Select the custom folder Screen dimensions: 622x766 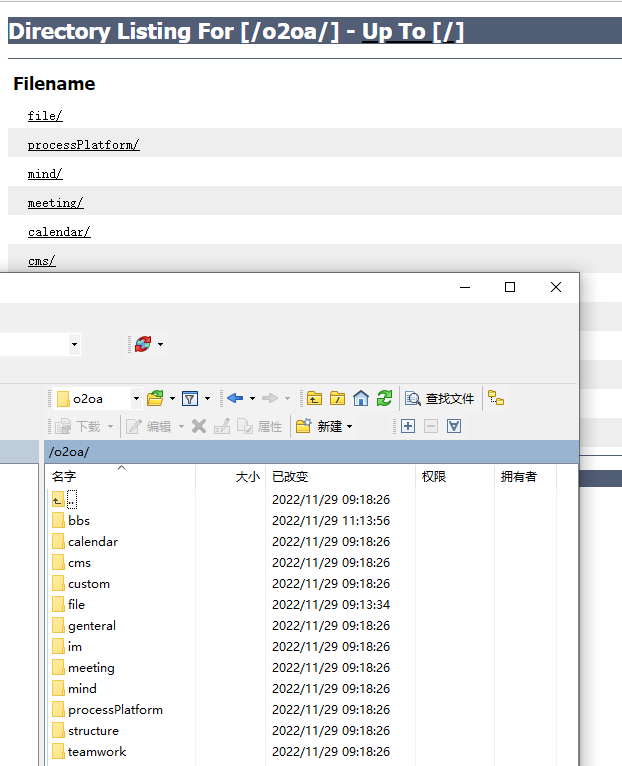81,583
